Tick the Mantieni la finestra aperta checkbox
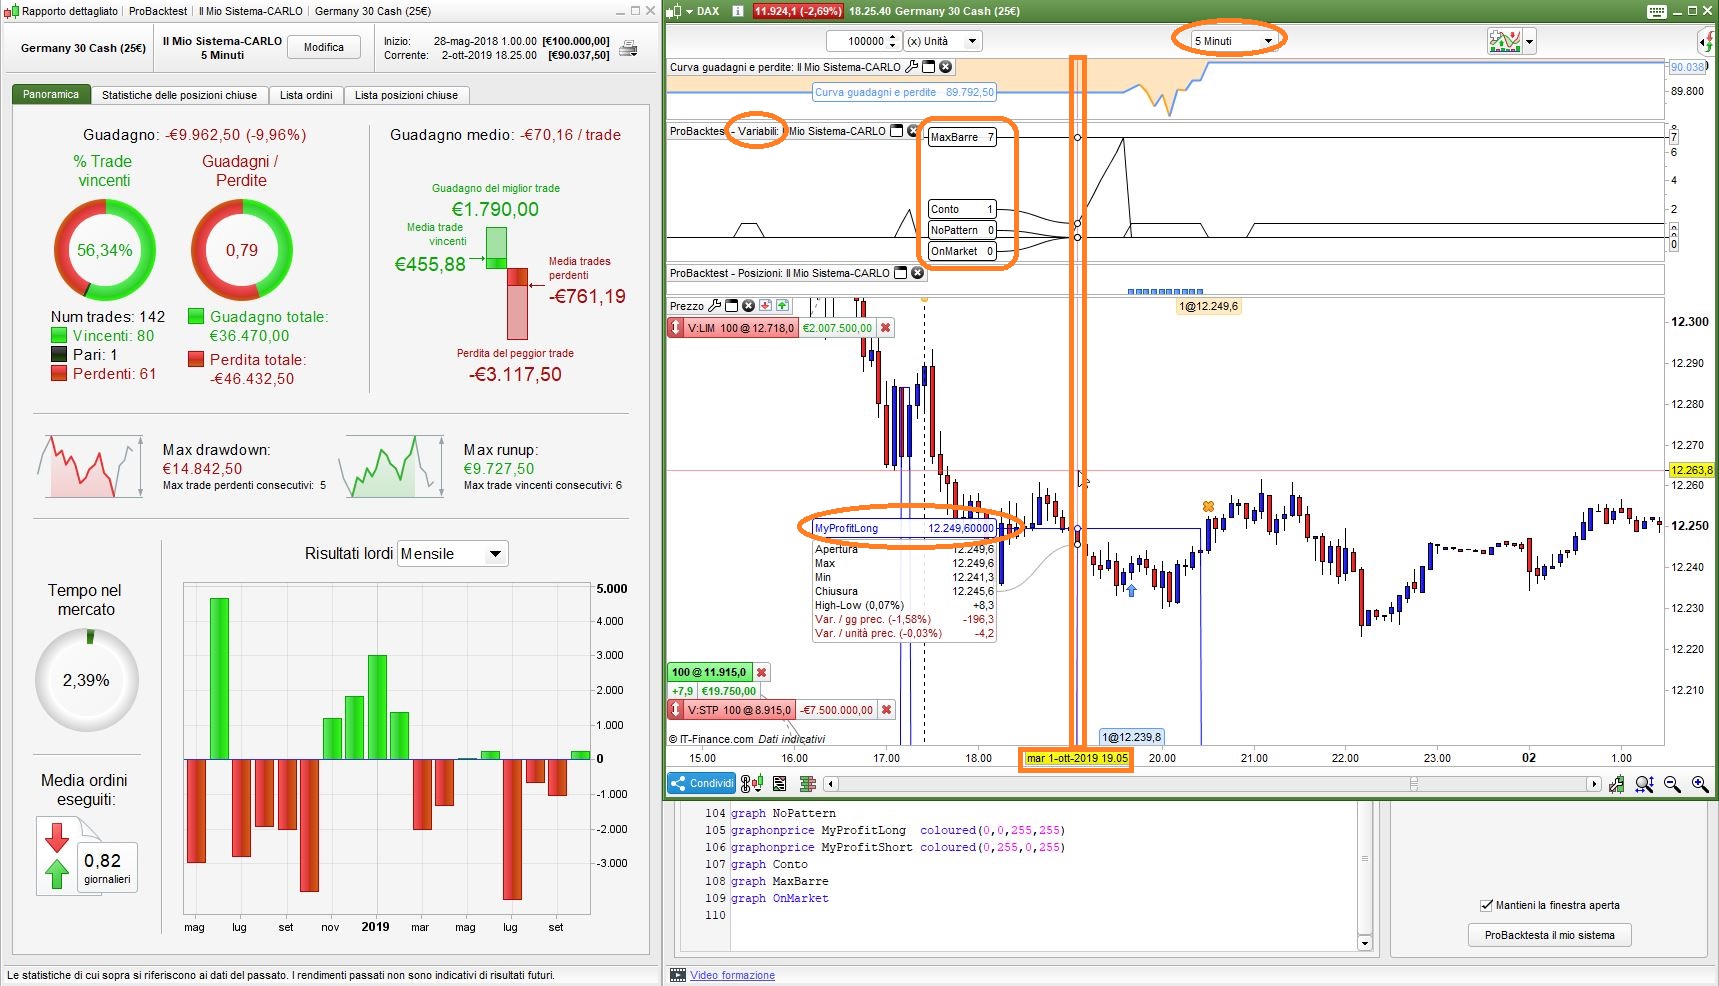This screenshot has width=1719, height=986. point(1486,905)
